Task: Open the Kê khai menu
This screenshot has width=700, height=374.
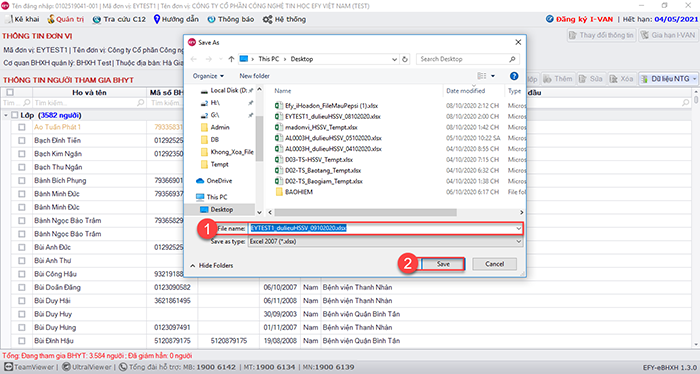Action: tap(22, 19)
